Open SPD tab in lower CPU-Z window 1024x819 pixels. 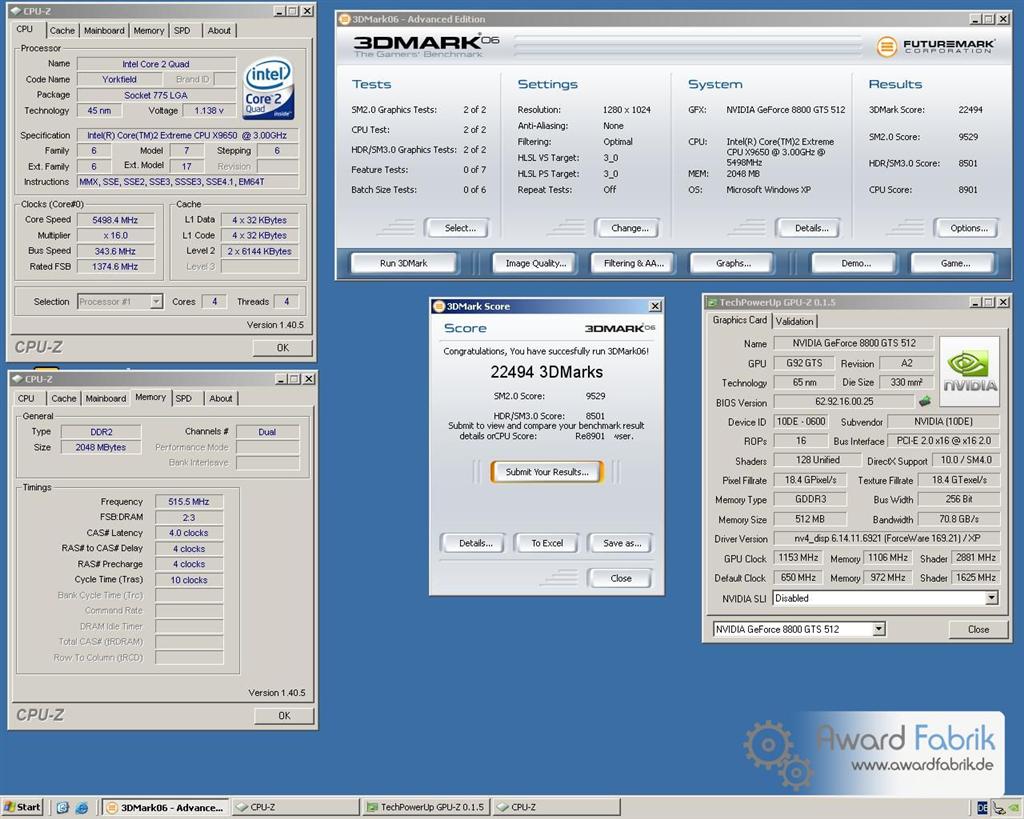click(x=184, y=398)
